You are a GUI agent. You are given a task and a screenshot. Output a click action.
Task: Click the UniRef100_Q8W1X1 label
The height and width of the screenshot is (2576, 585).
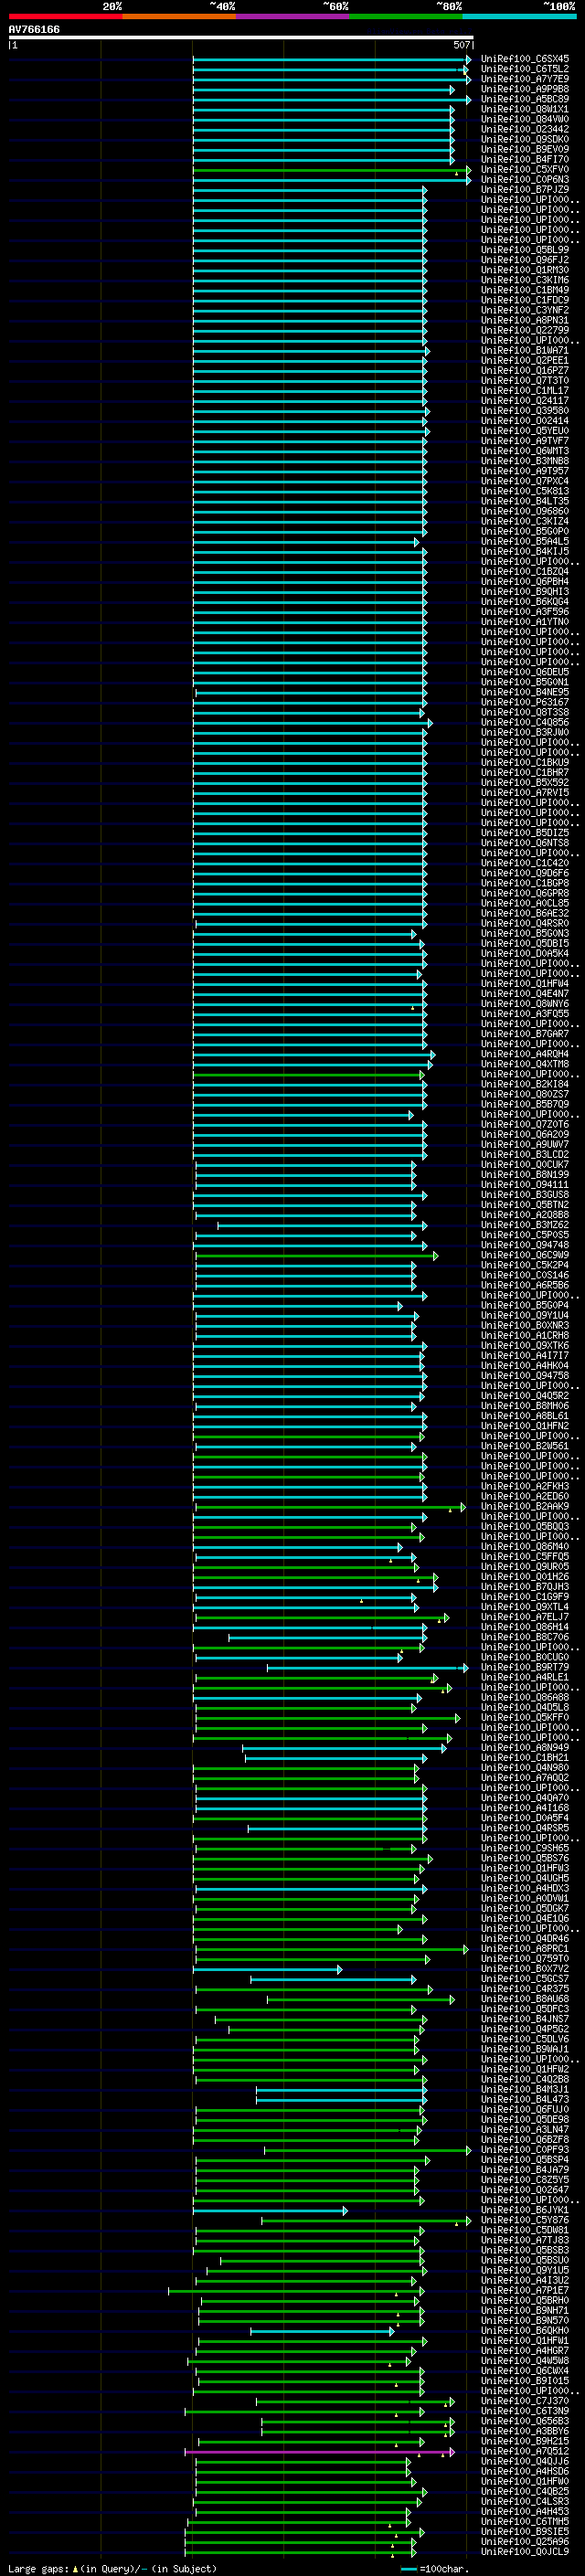525,109
